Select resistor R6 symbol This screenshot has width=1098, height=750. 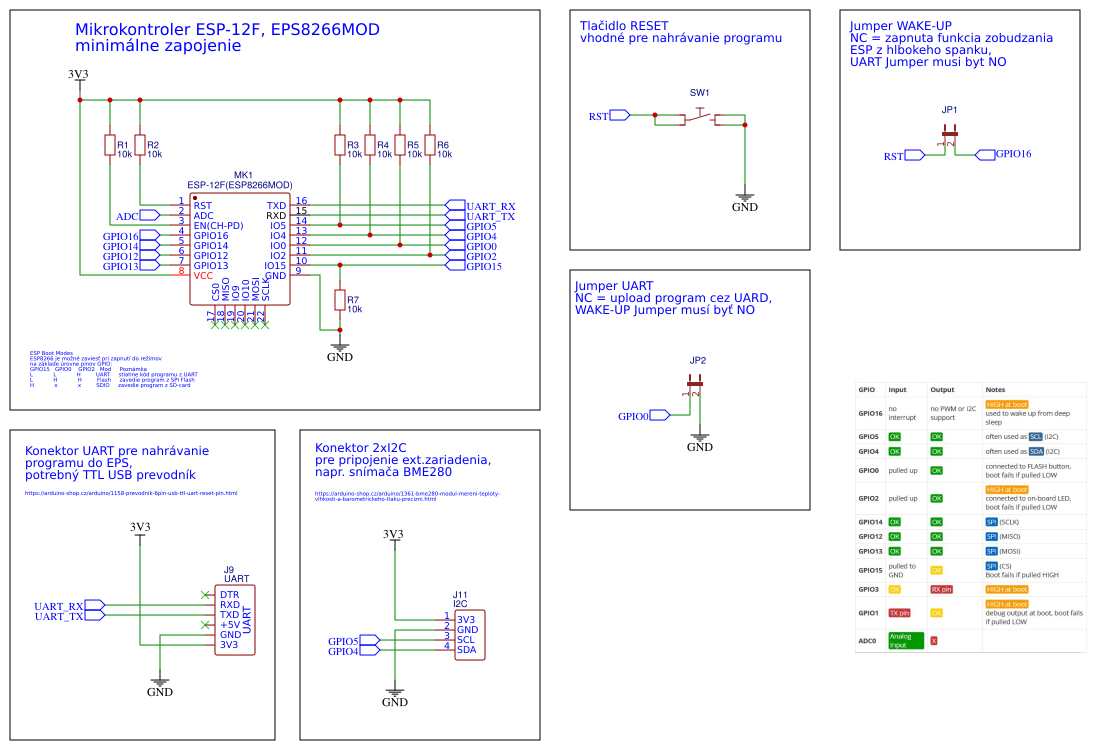click(430, 145)
